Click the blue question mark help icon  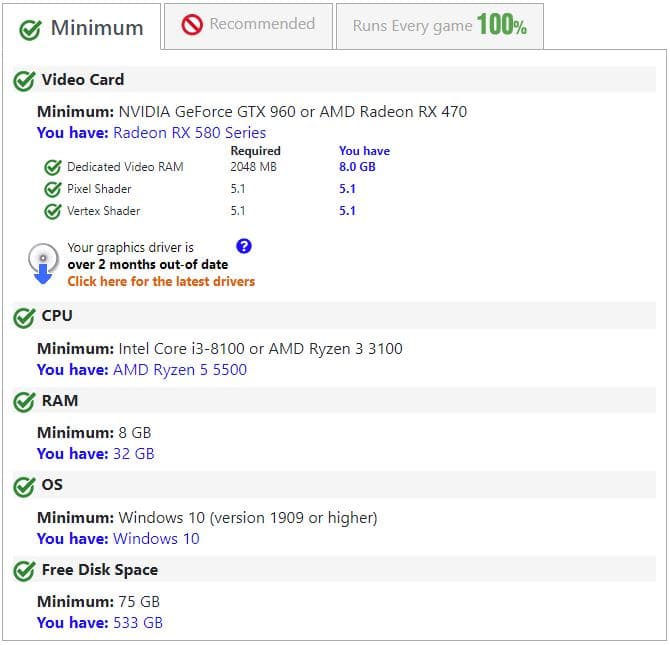pos(244,246)
